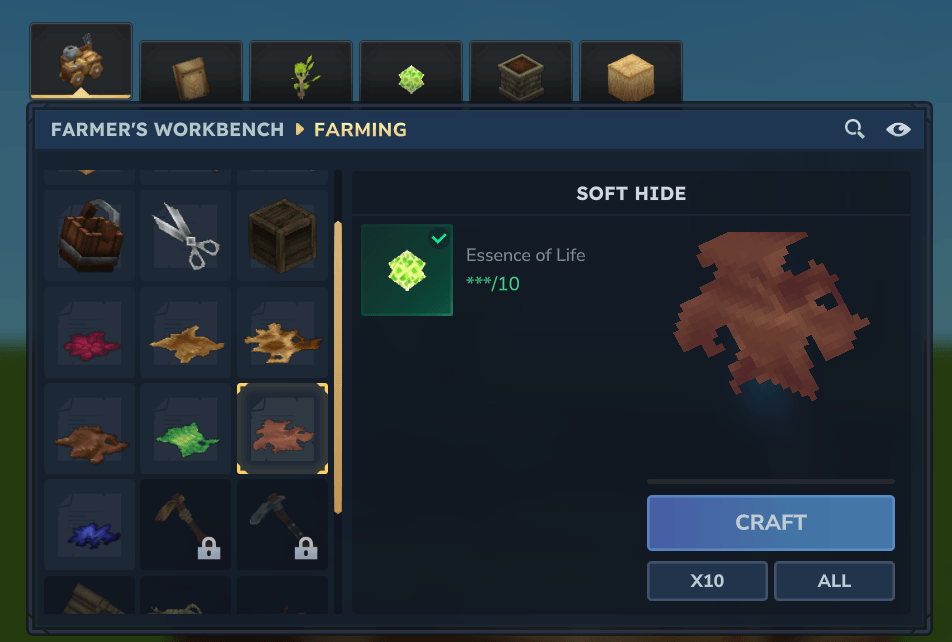The width and height of the screenshot is (952, 642).
Task: Open the Essence of Life category tab
Action: point(411,73)
